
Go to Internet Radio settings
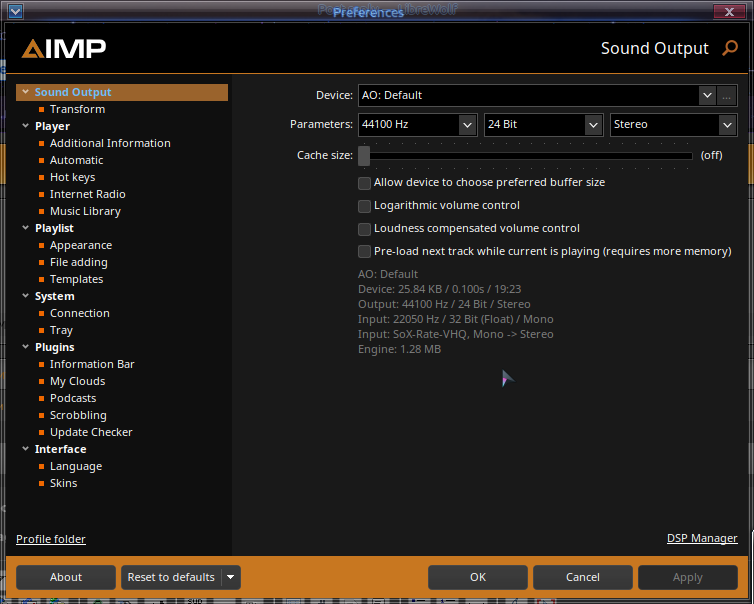87,194
